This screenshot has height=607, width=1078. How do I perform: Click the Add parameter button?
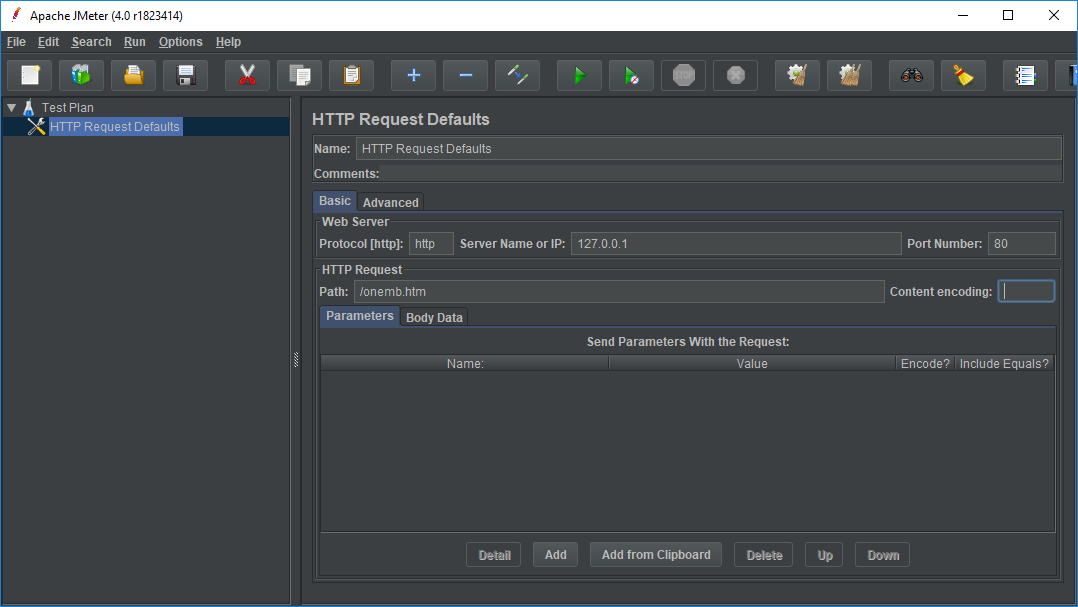(555, 555)
